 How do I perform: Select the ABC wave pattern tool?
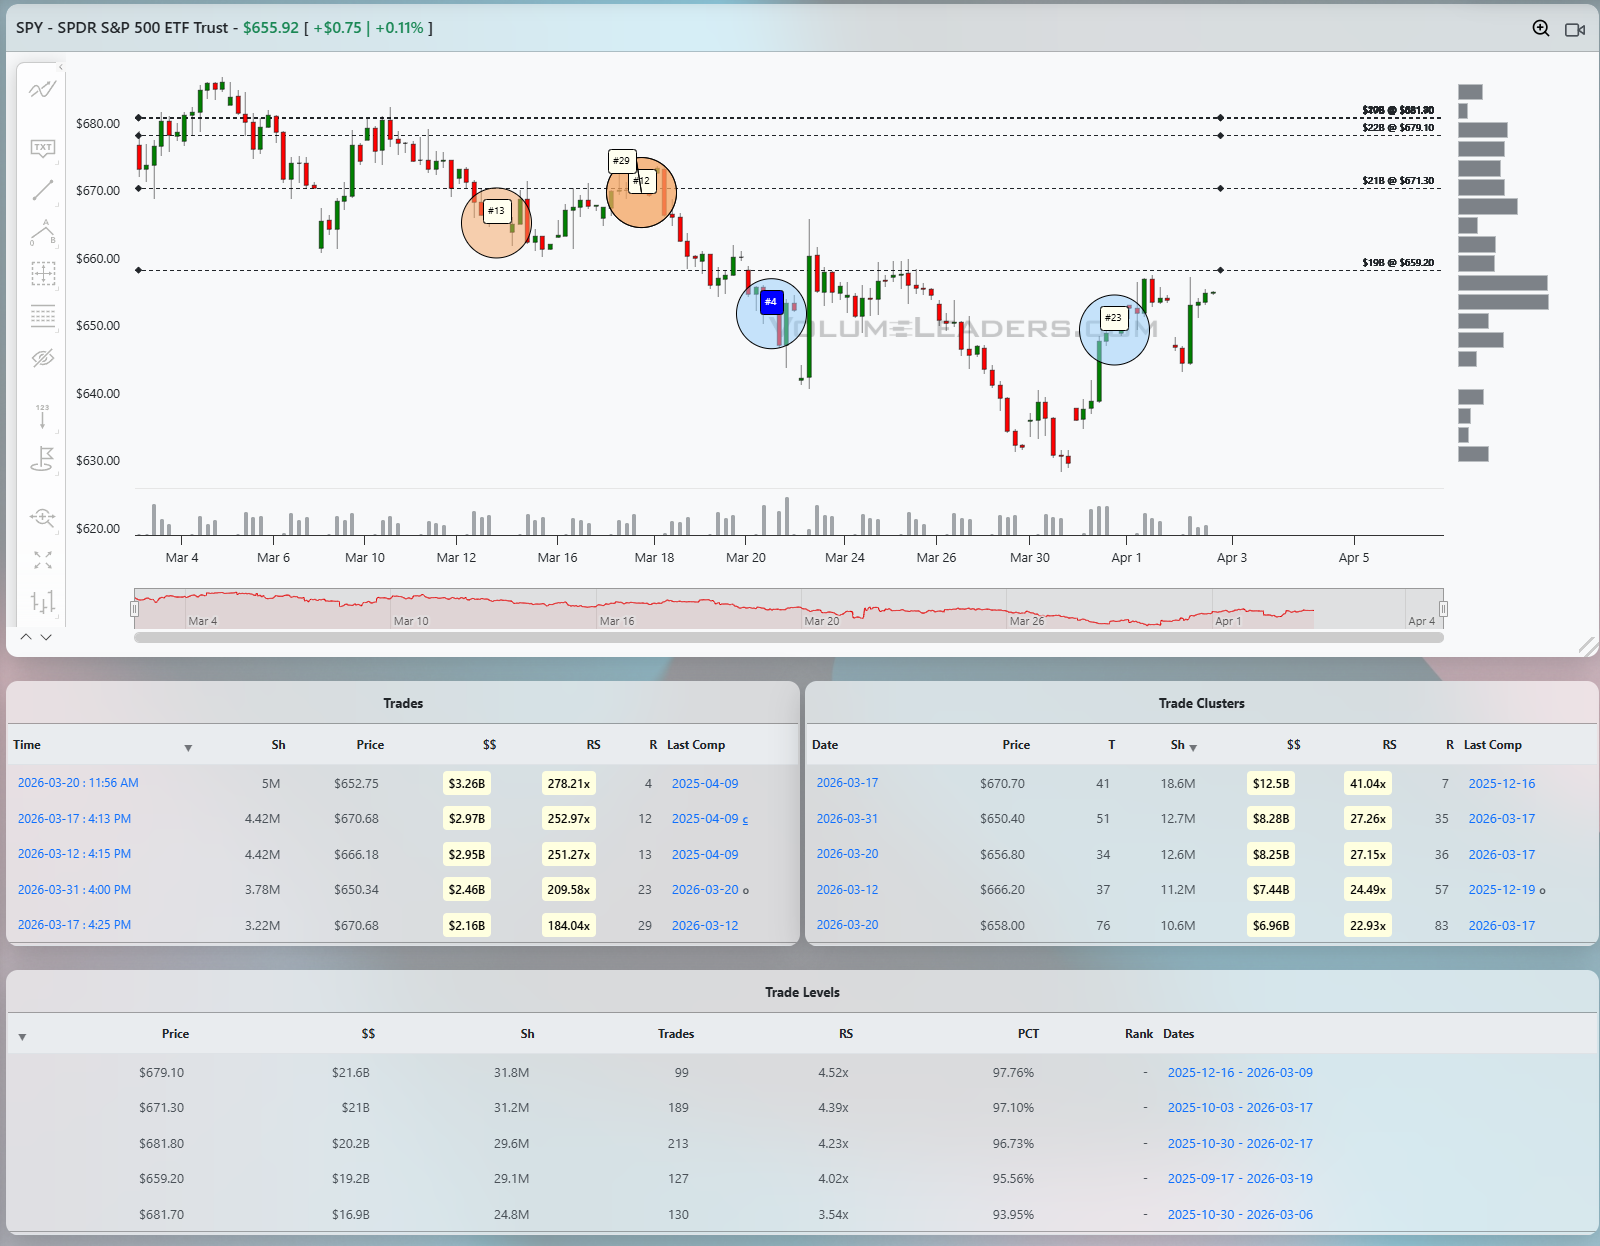click(42, 232)
